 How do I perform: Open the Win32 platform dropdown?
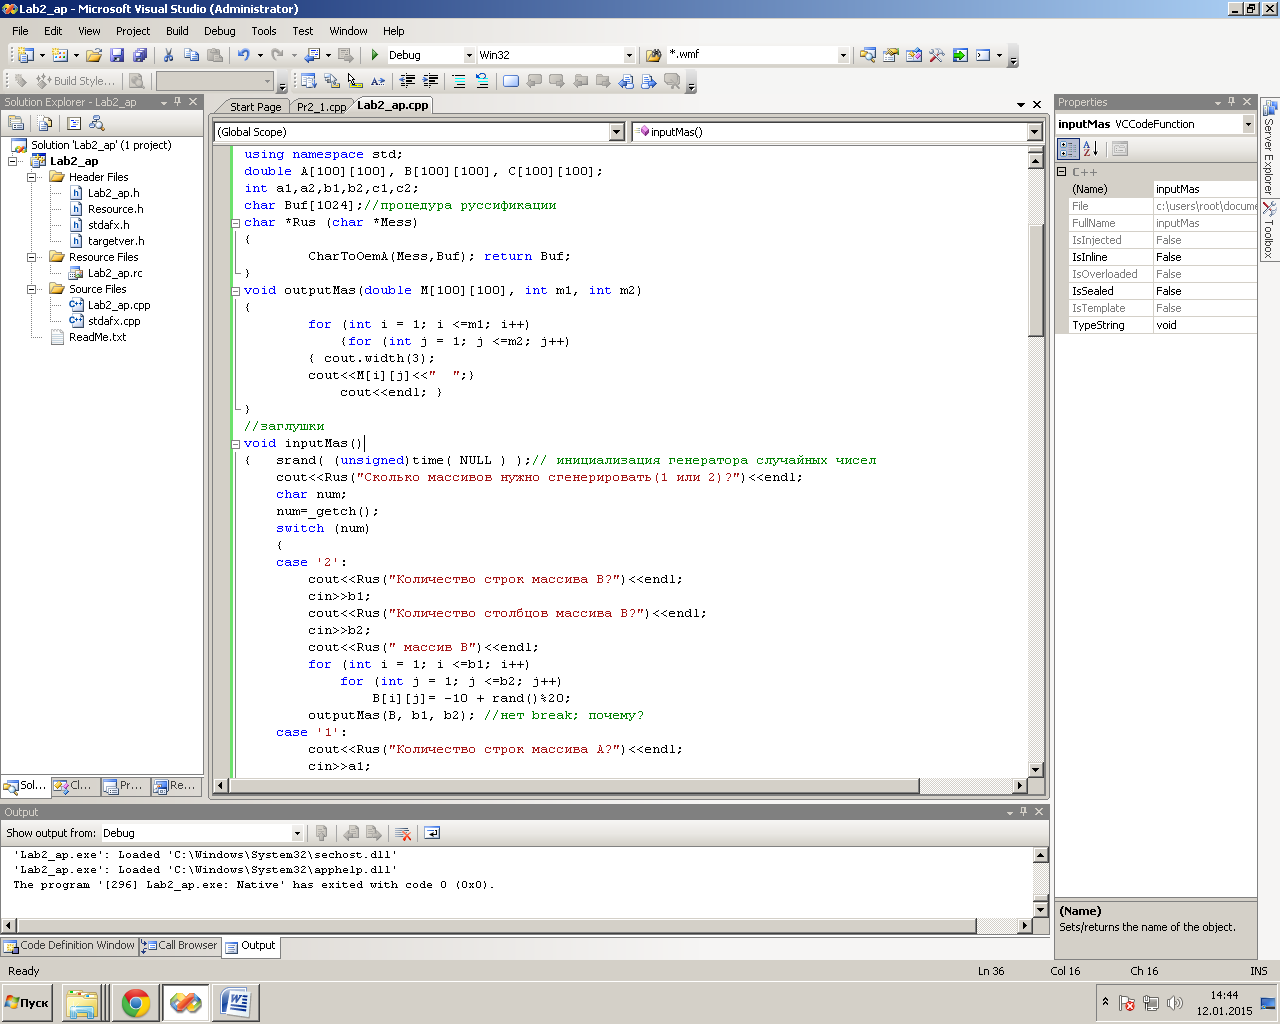pos(629,55)
